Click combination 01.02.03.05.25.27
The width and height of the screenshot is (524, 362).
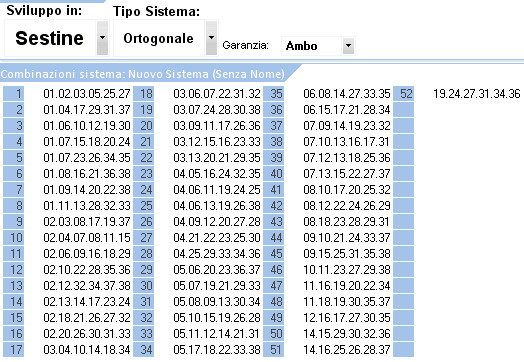(x=87, y=94)
